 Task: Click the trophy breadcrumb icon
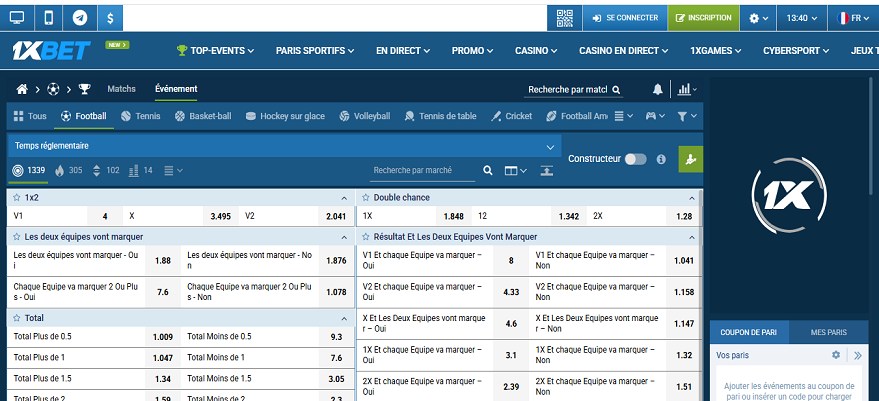pos(84,89)
